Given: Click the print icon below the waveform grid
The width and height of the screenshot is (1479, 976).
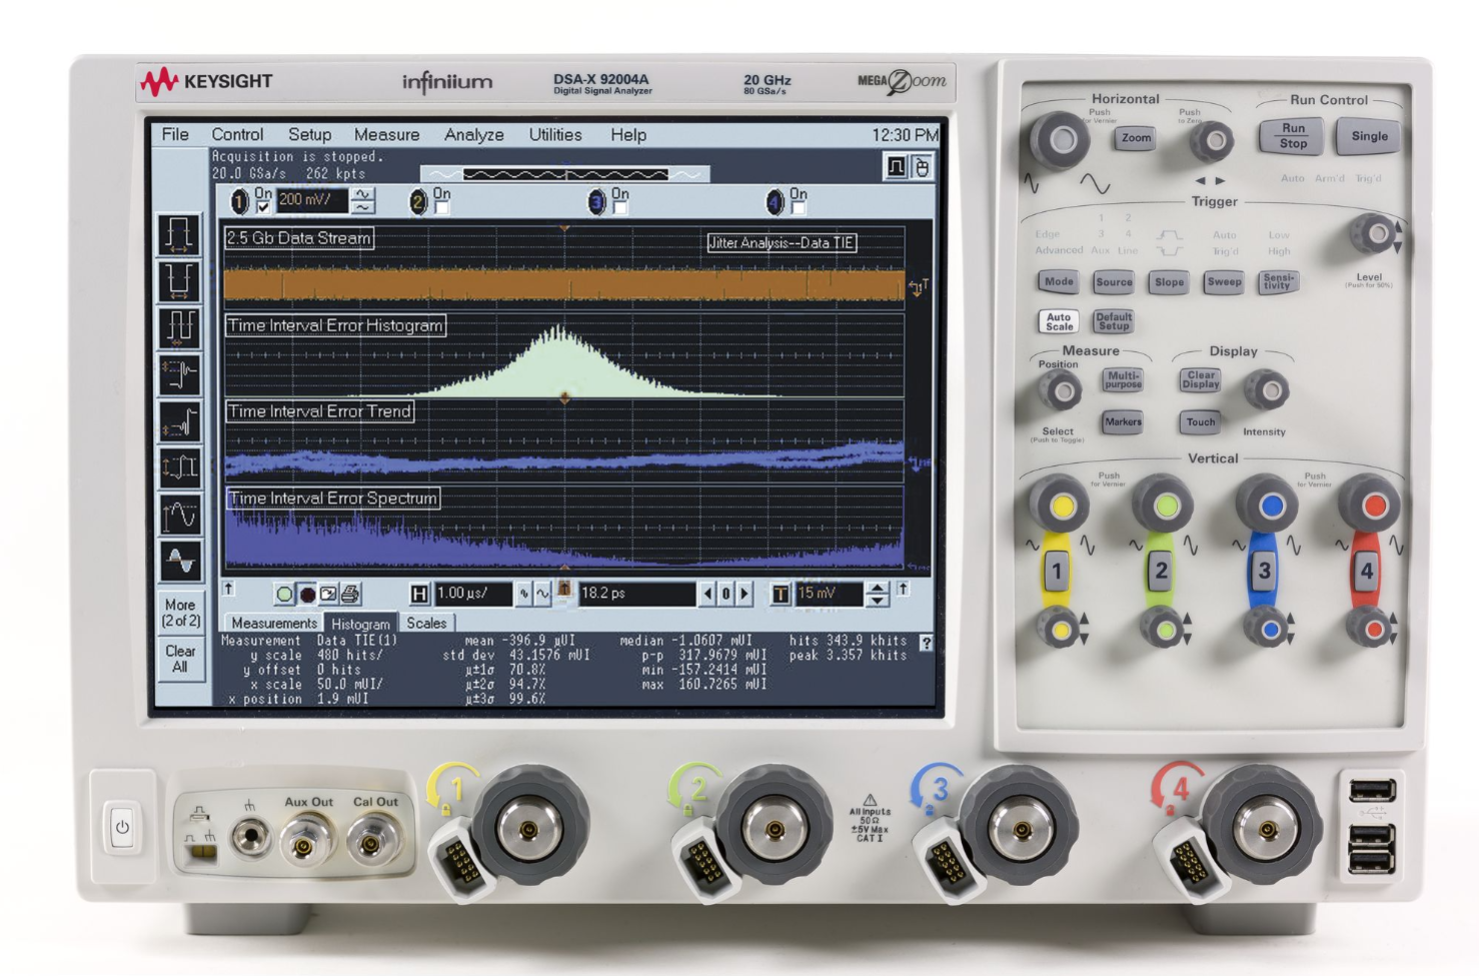Looking at the screenshot, I should (x=348, y=594).
